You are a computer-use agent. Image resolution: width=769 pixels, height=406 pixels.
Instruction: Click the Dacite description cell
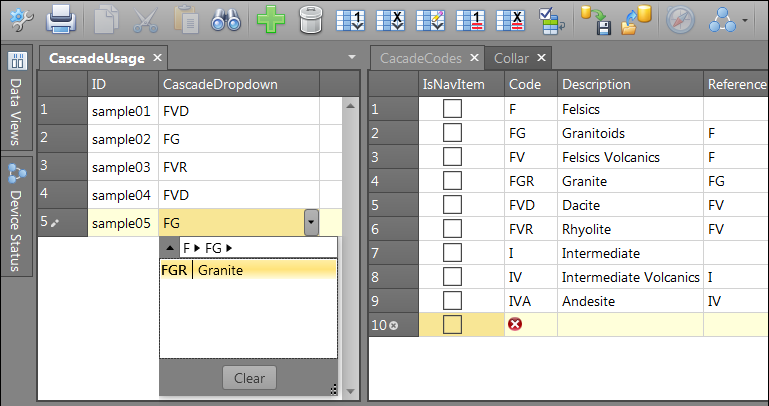pos(630,205)
